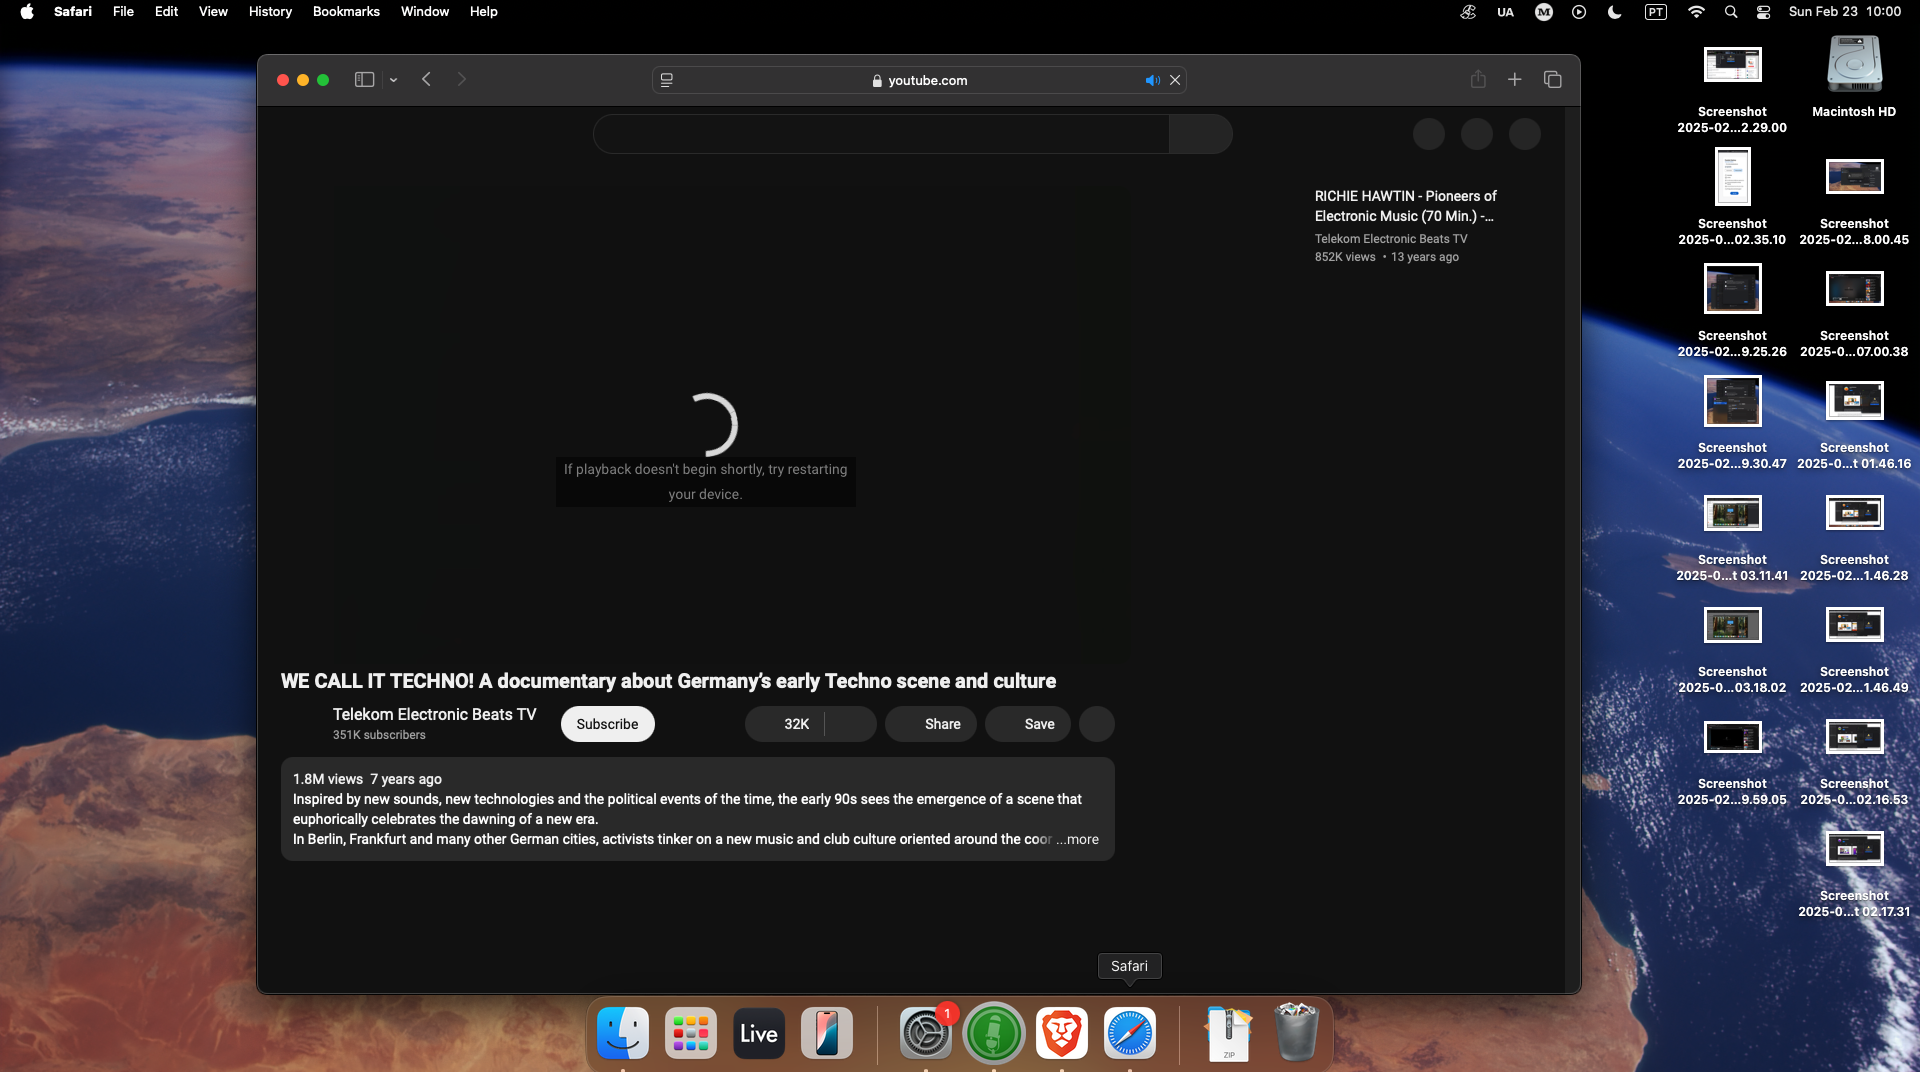Open a new tab with the plus icon

[x=1515, y=79]
